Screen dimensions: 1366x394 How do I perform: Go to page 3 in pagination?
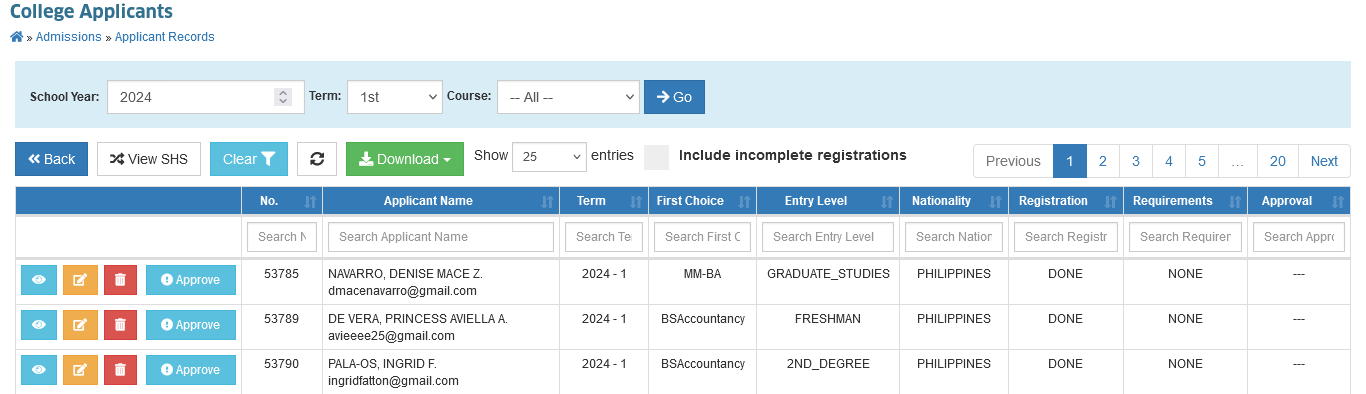tap(1136, 161)
